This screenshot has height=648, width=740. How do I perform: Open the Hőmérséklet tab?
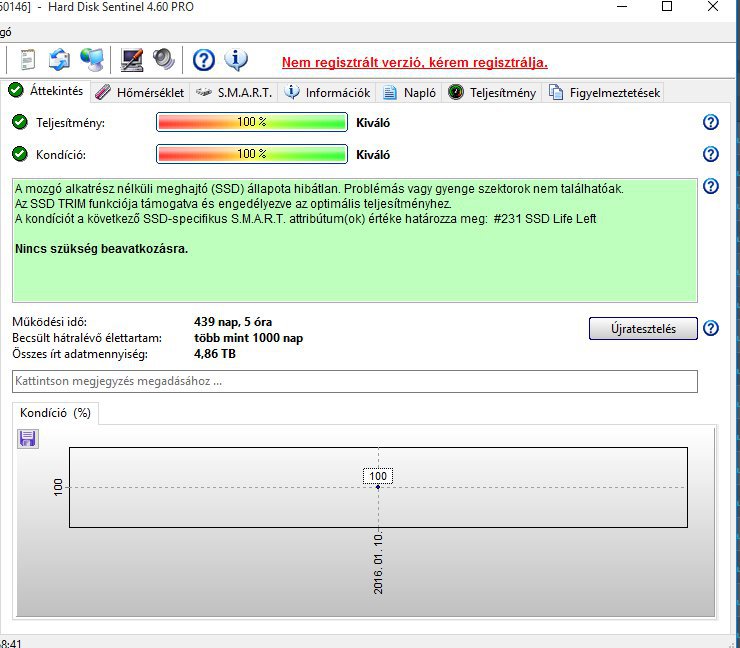[140, 93]
